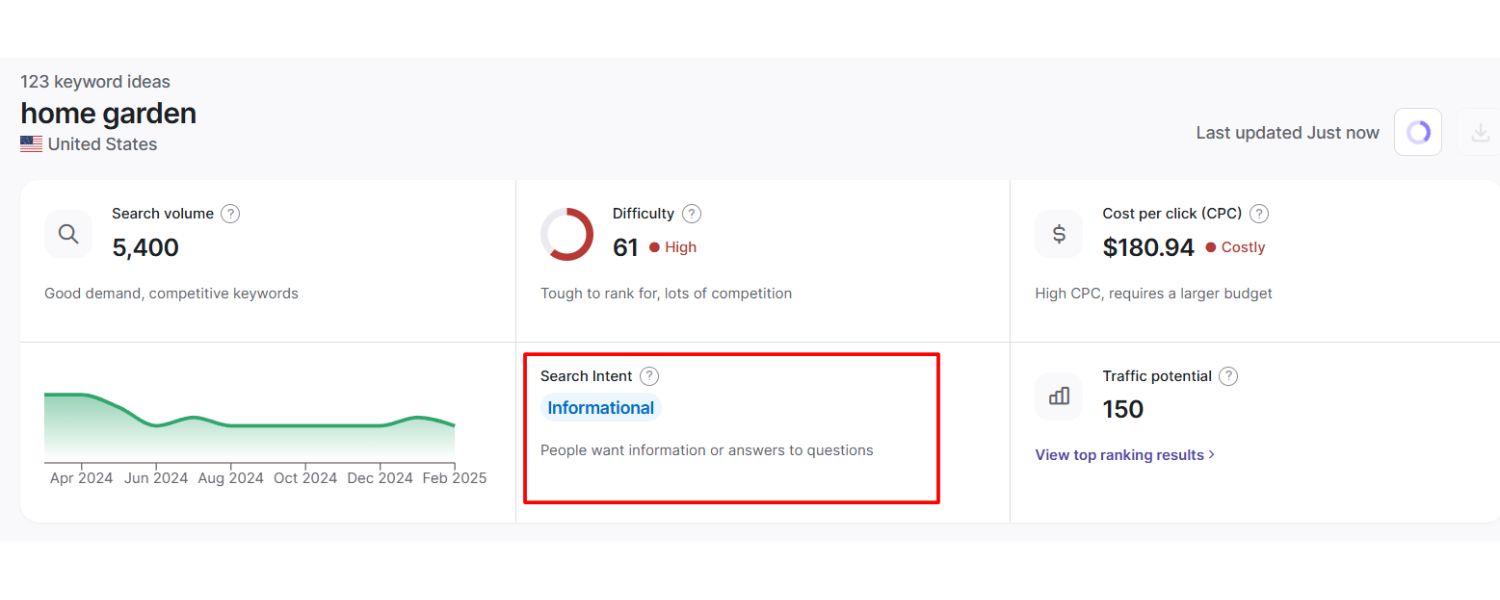The image size is (1500, 600).
Task: Click the search volume magnifier icon
Action: 68,234
